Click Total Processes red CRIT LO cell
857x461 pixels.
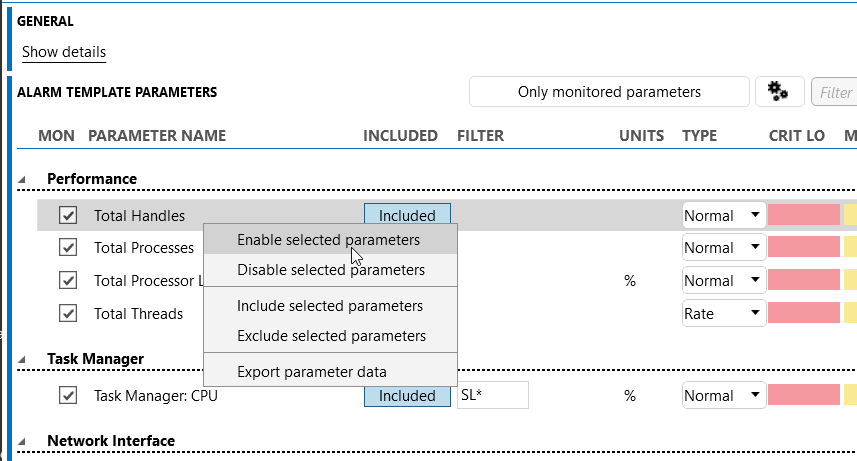coord(803,247)
